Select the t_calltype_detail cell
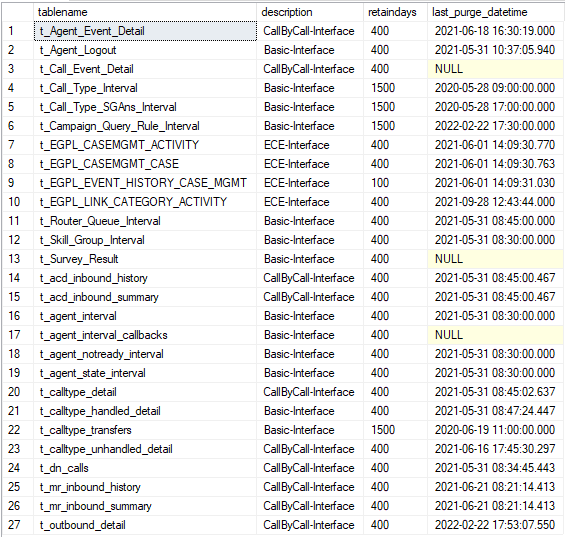The width and height of the screenshot is (565, 537). pos(145,392)
